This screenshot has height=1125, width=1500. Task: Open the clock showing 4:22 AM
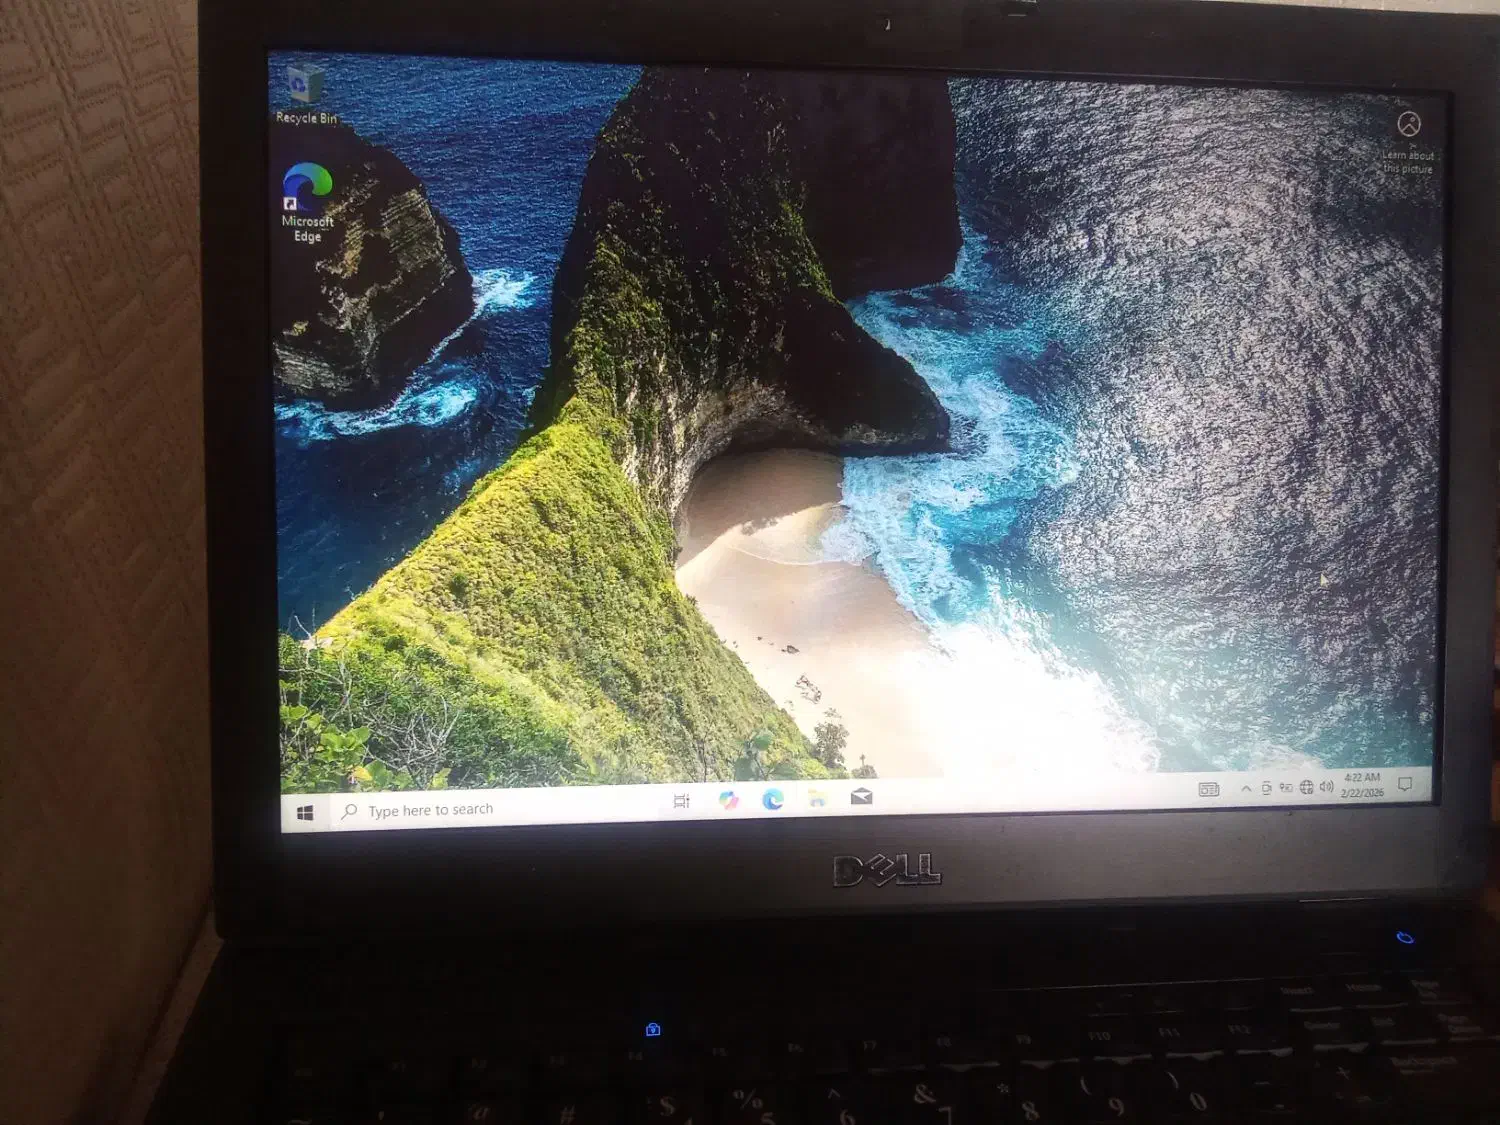(1362, 785)
